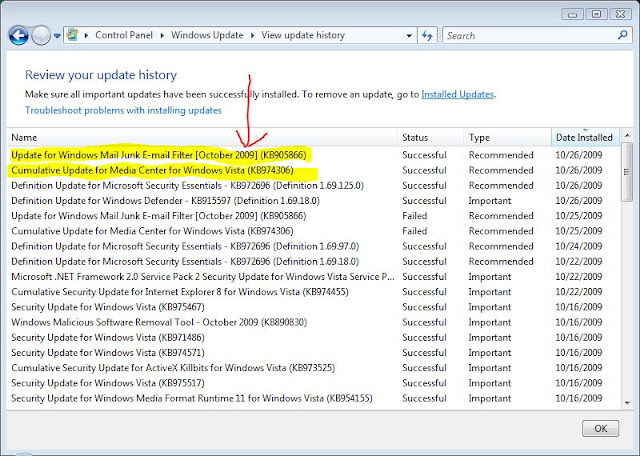
Task: Click the failed Media Center KB974306 update name
Action: pyautogui.click(x=152, y=231)
